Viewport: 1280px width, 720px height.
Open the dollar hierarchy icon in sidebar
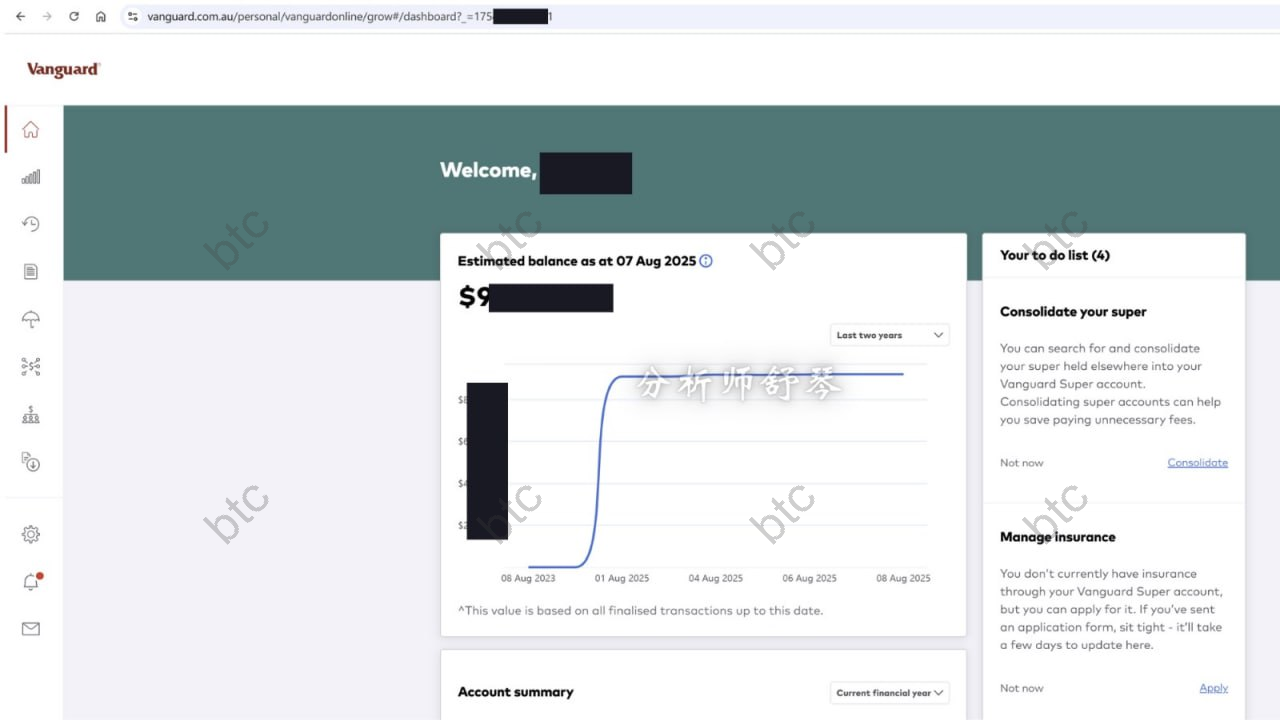31,414
